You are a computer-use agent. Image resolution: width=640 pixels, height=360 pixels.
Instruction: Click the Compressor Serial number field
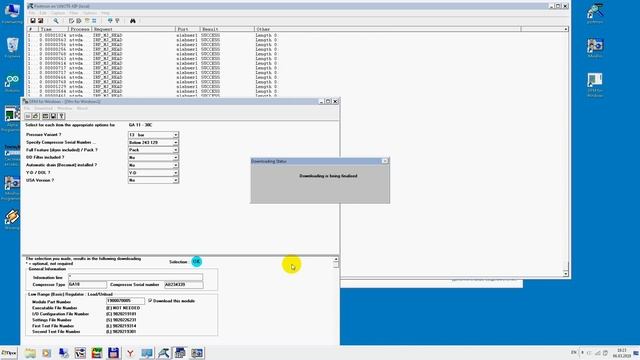[x=184, y=284]
